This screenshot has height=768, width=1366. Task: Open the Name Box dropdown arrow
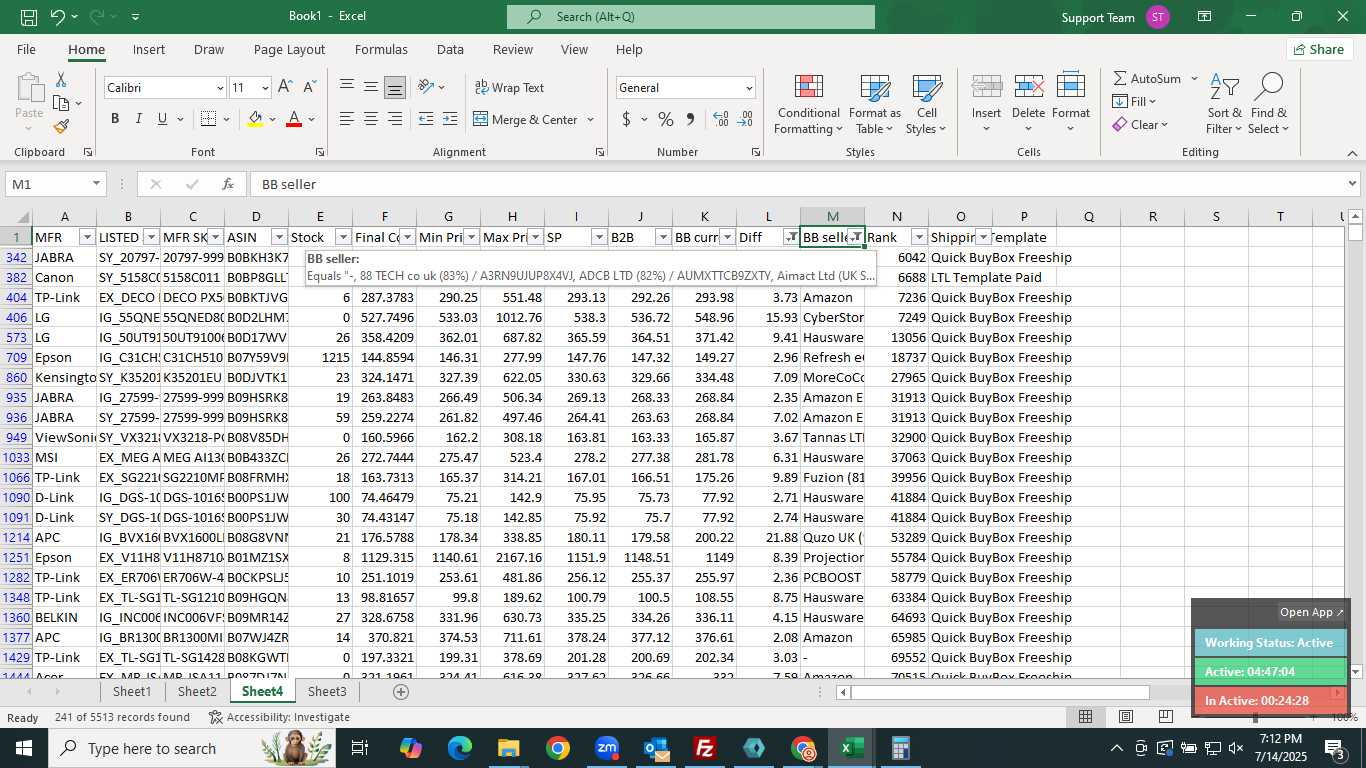pyautogui.click(x=96, y=184)
